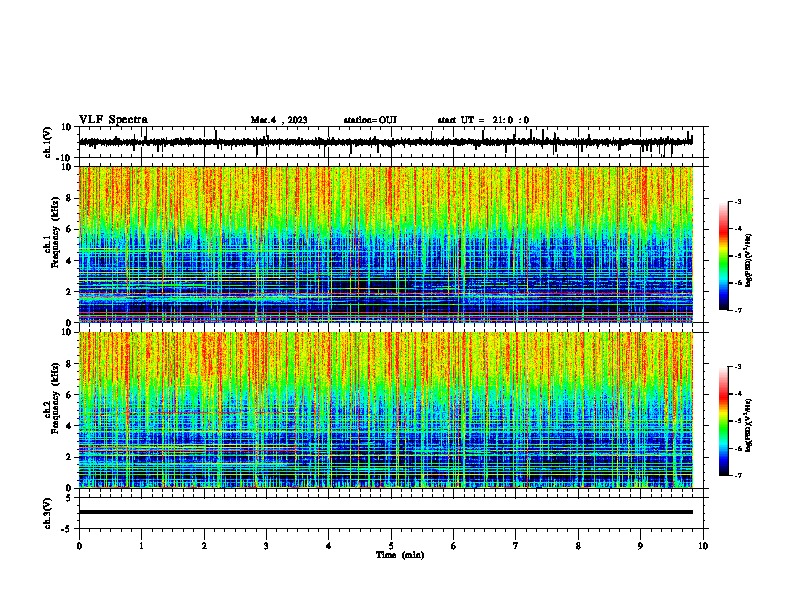Click the thick black ch.3 trace line
792x612 pixels.
pyautogui.click(x=386, y=512)
